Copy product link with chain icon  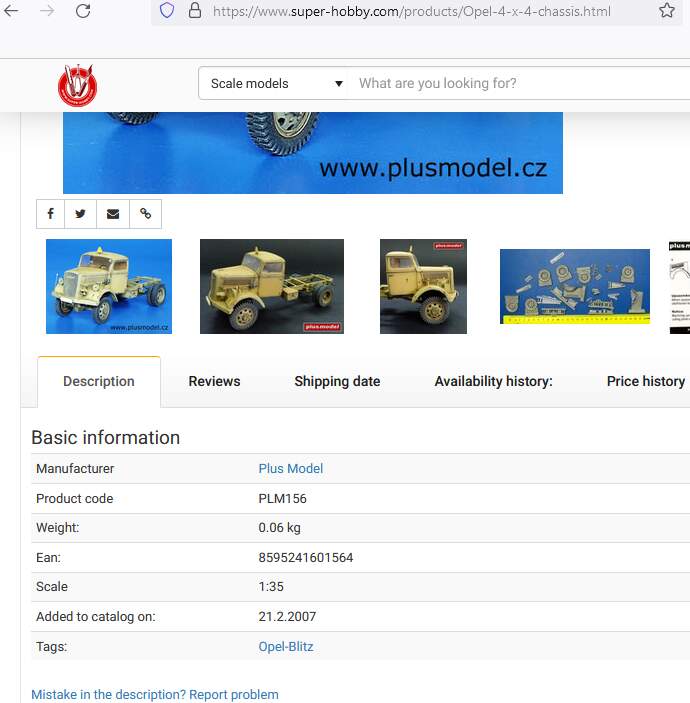tap(145, 214)
